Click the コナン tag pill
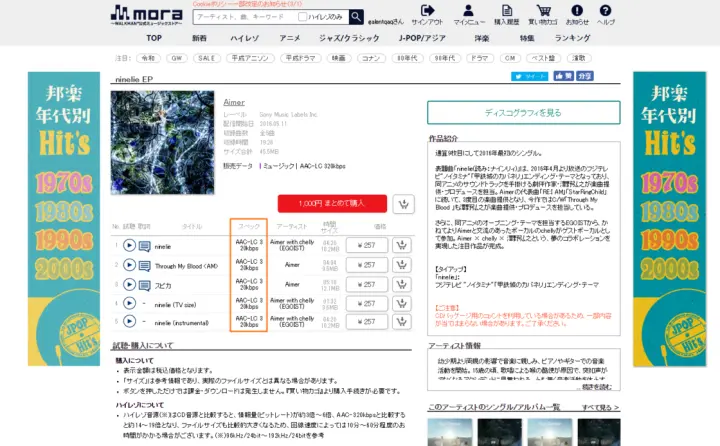Image resolution: width=720 pixels, height=446 pixels. (x=371, y=58)
